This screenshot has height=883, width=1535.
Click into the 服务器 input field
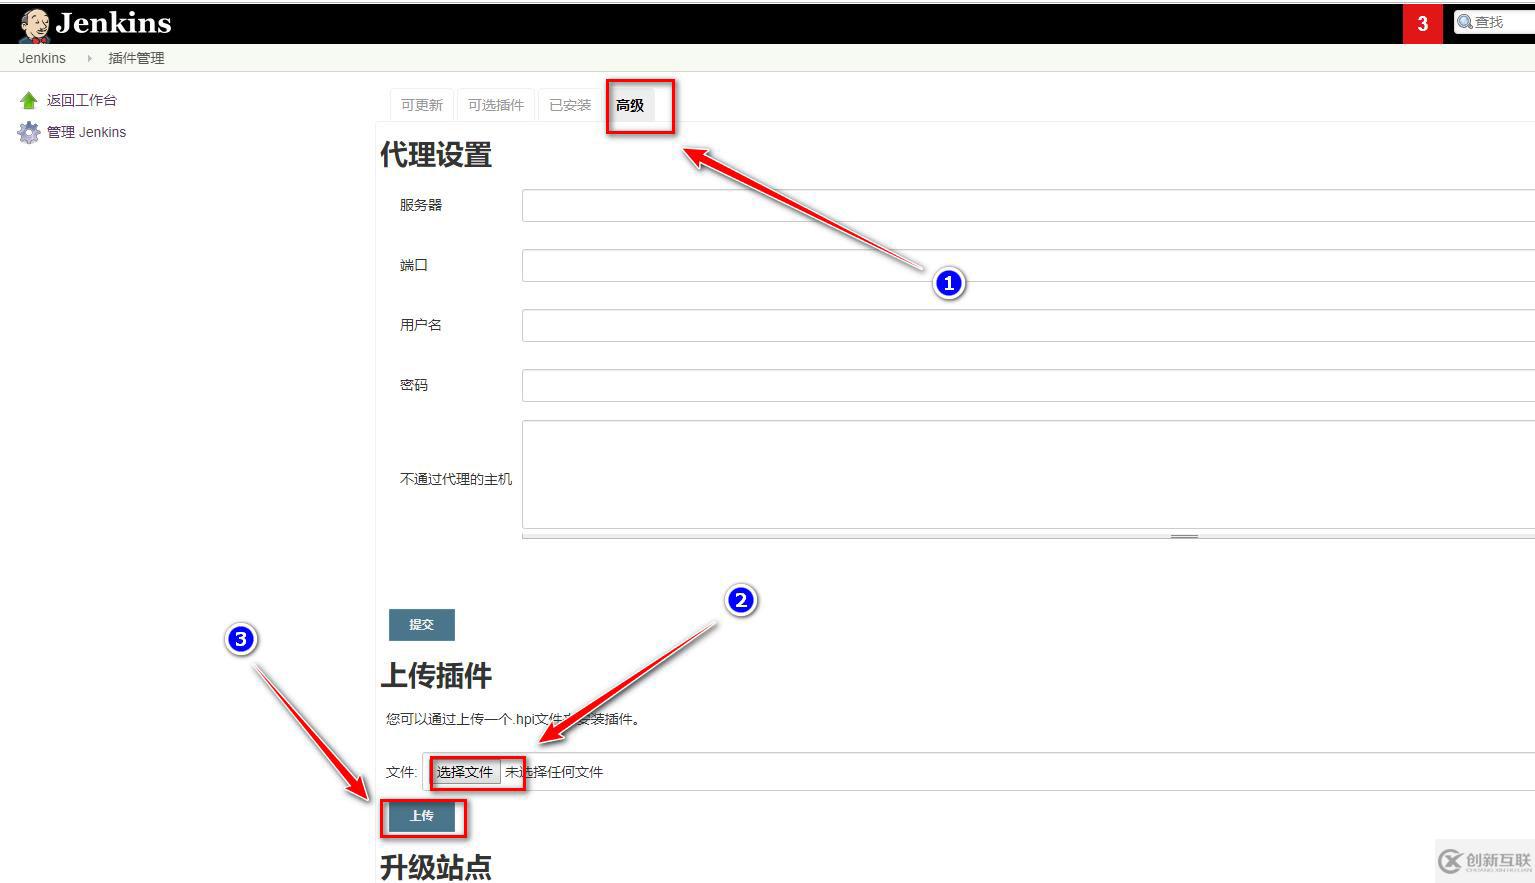[1028, 205]
